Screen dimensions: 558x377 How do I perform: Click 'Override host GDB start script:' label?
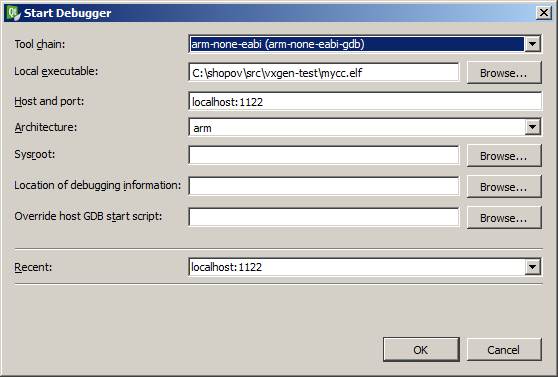(88, 216)
